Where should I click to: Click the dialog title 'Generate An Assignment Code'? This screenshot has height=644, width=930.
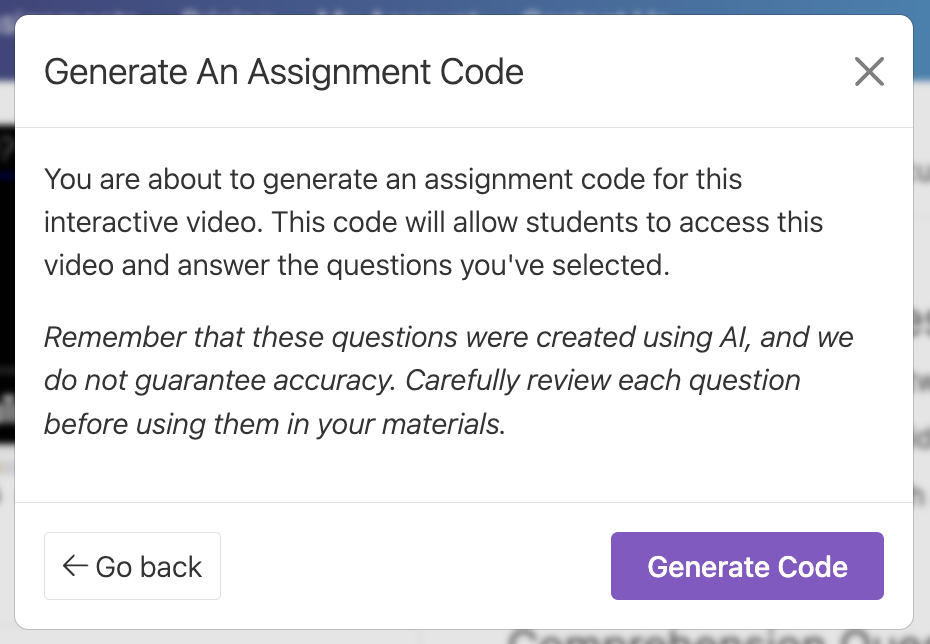[283, 71]
